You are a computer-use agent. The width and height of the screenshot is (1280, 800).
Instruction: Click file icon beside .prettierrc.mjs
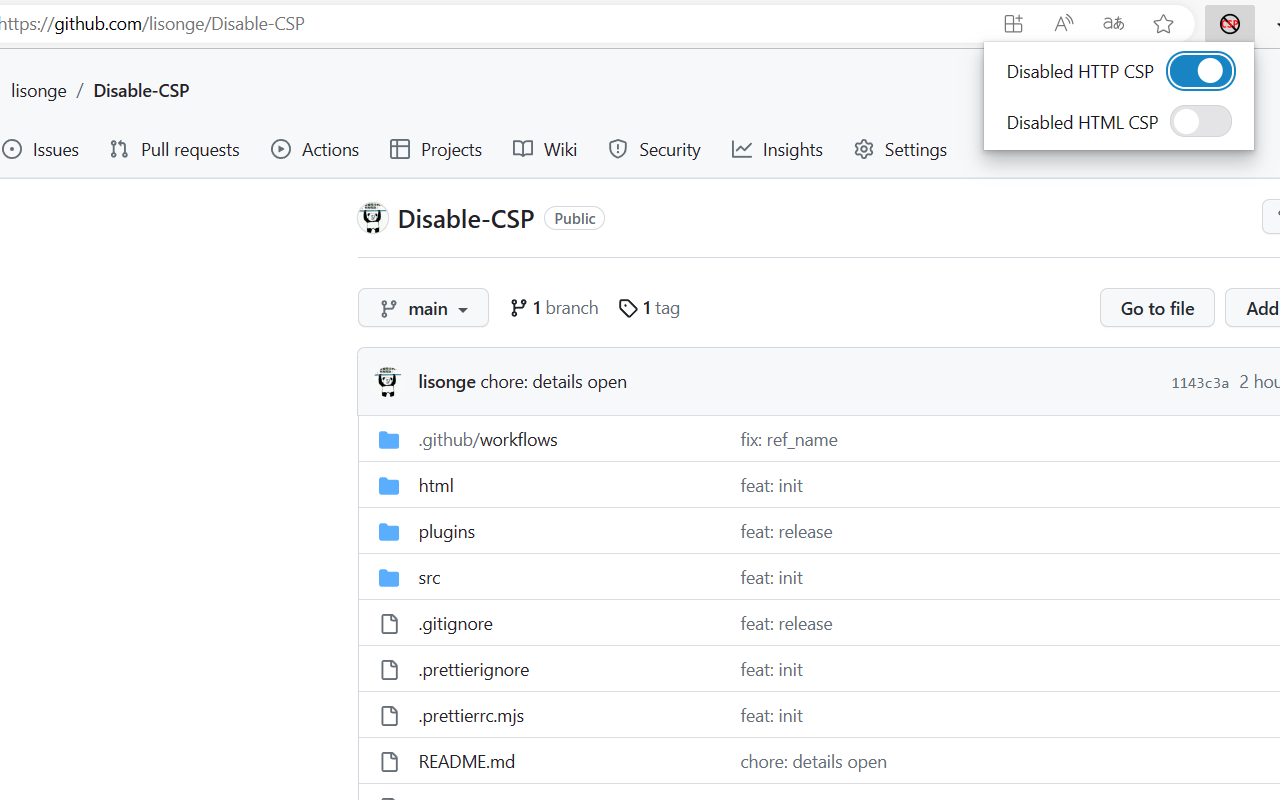click(389, 716)
